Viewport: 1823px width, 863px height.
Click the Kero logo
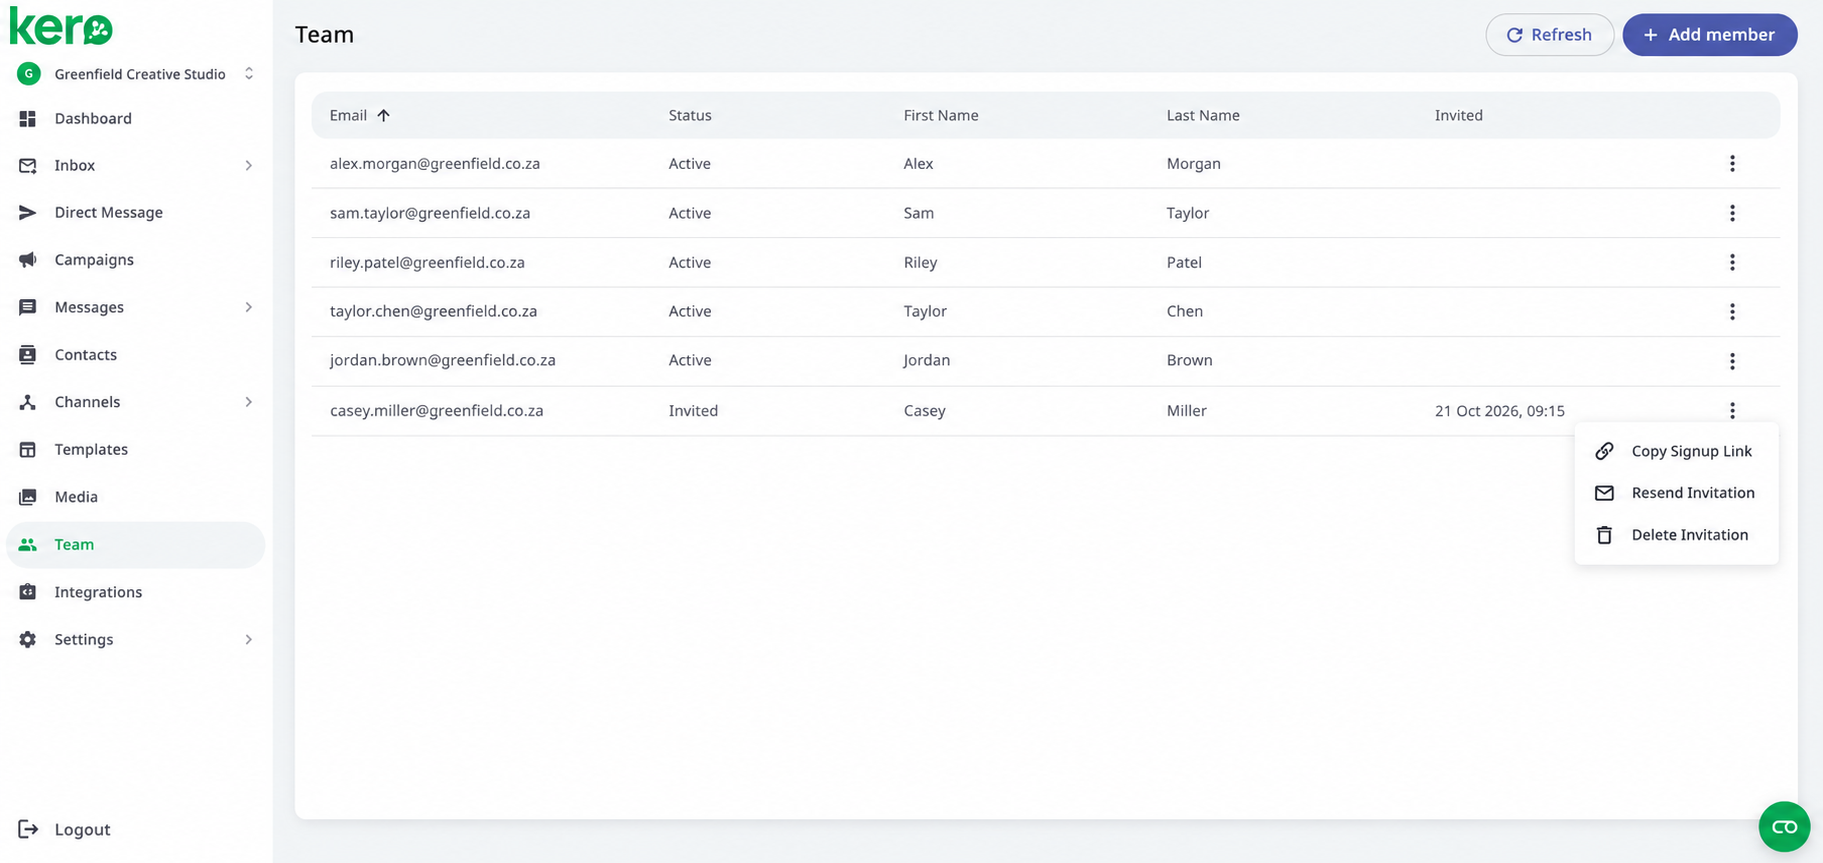[x=61, y=26]
